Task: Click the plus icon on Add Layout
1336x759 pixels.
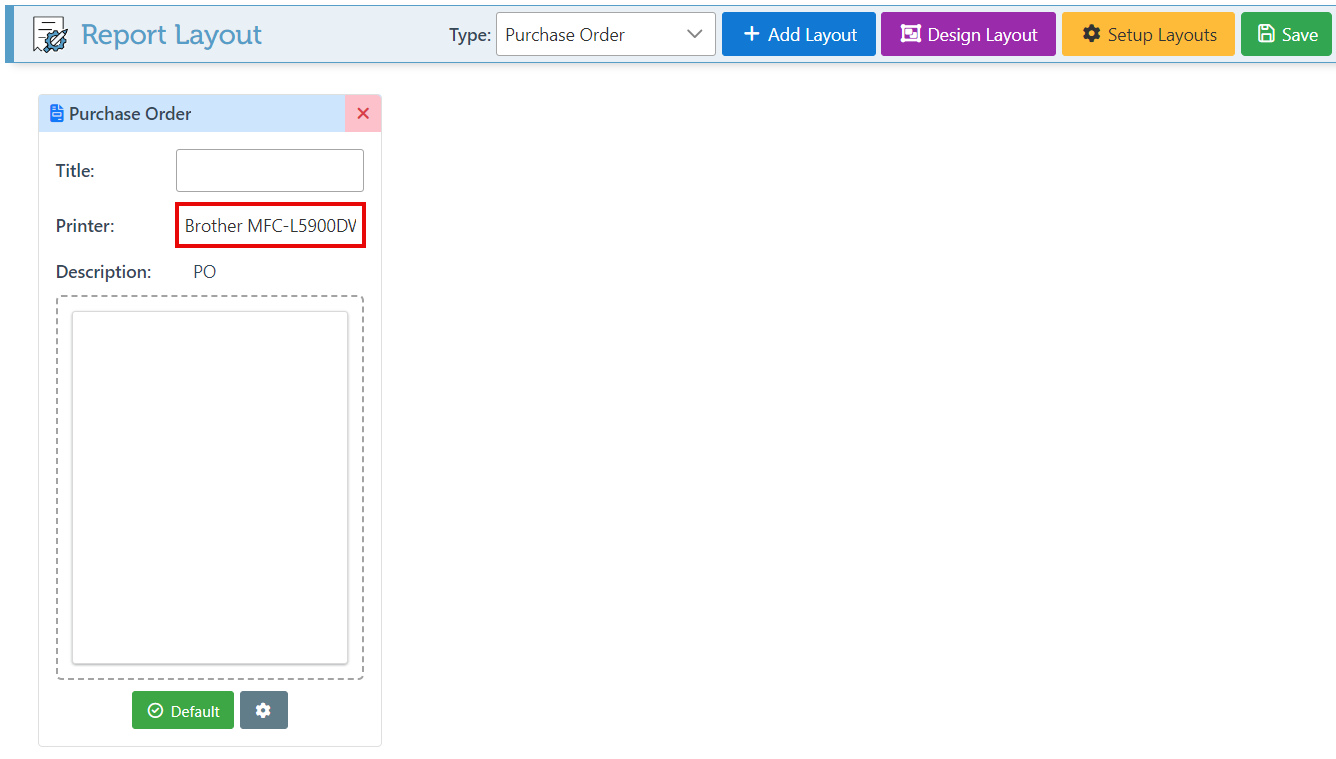Action: tap(752, 35)
